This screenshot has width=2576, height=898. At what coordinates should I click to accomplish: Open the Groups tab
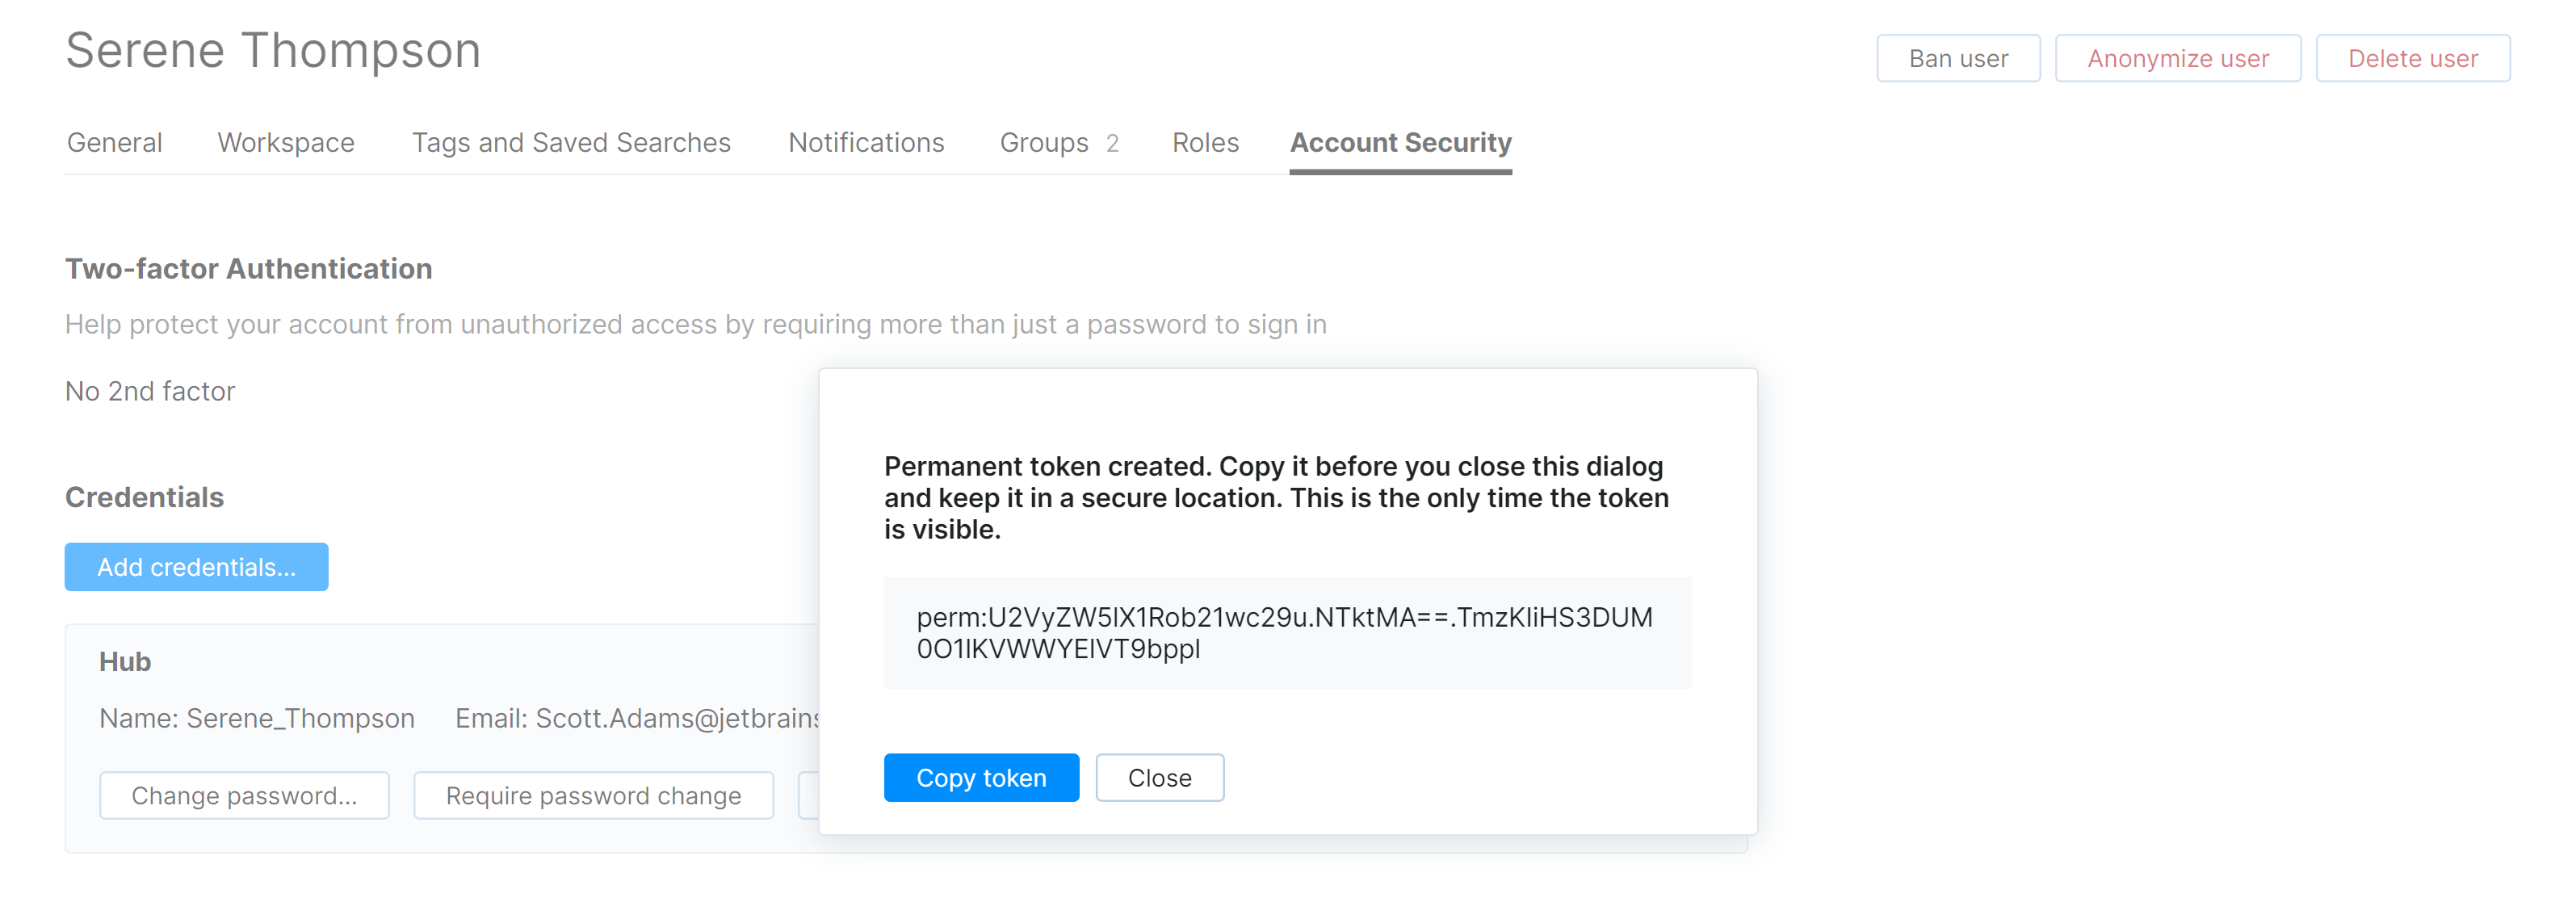pyautogui.click(x=1043, y=142)
